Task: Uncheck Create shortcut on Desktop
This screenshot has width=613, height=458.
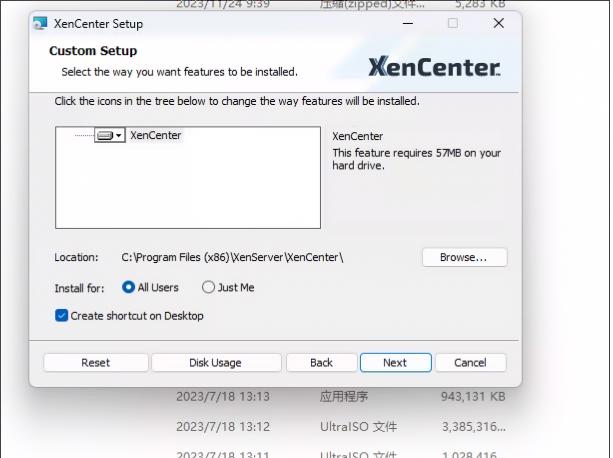Action: 62,316
